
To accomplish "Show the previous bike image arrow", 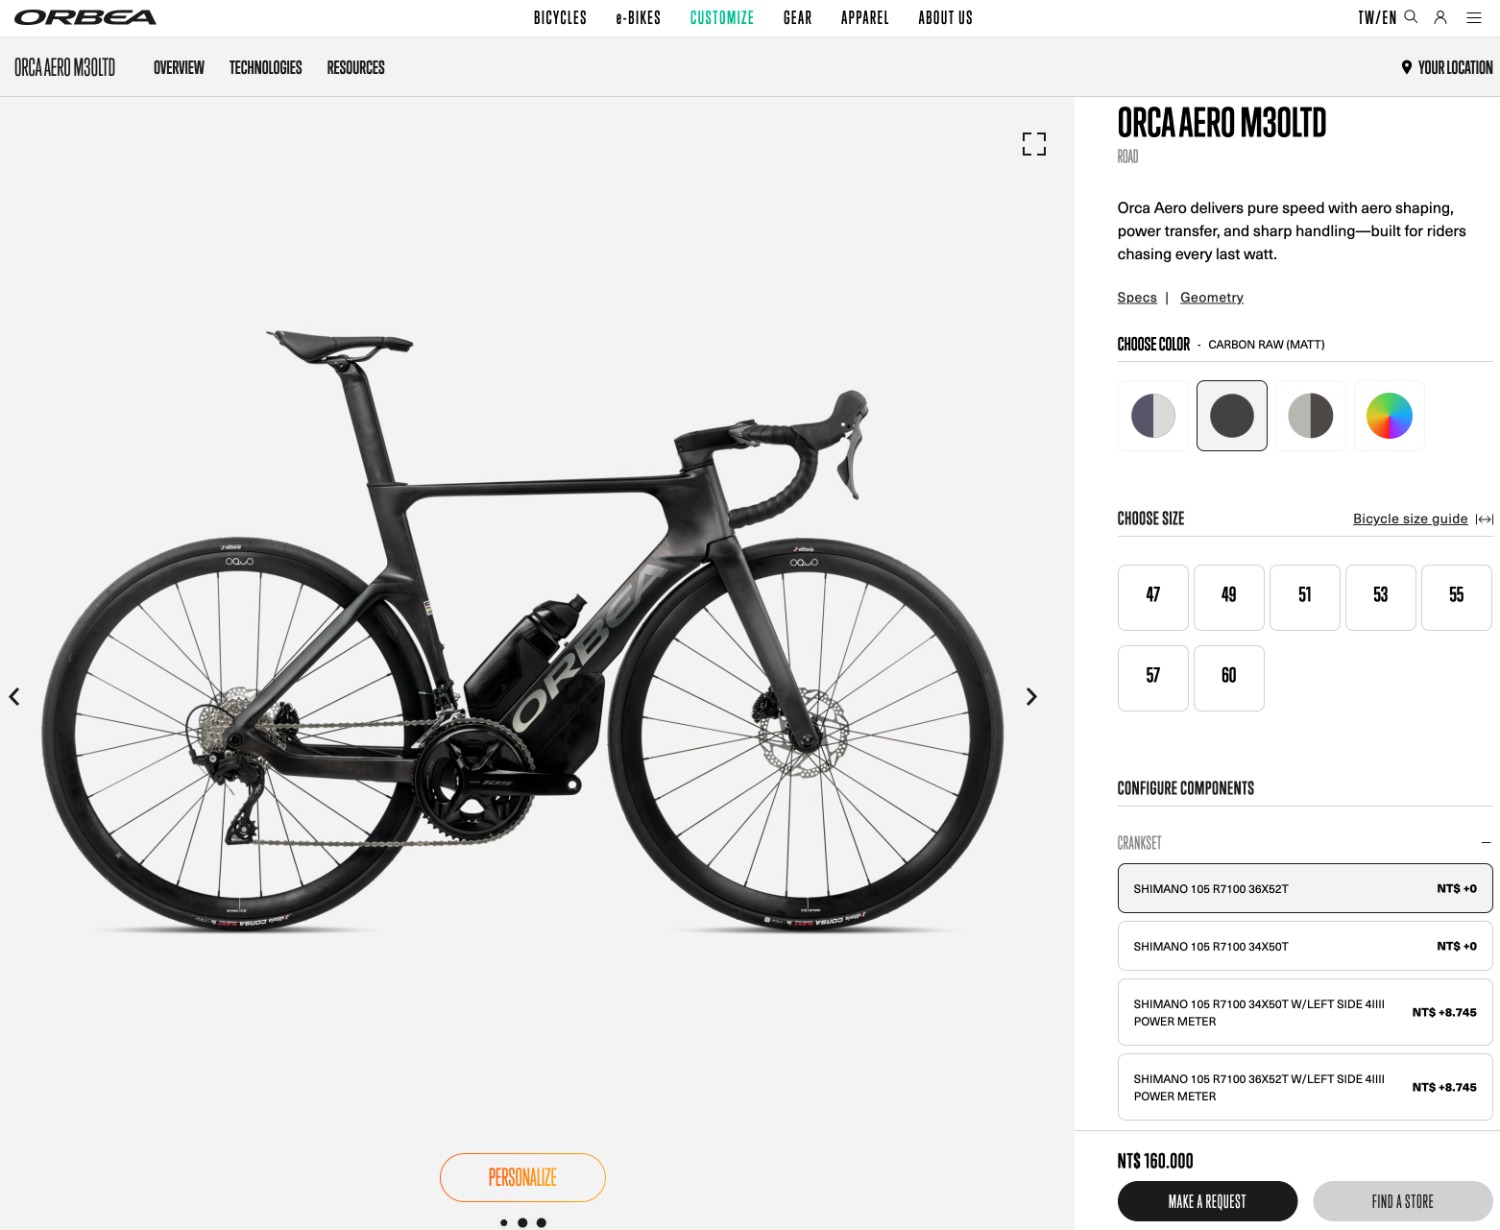I will (x=14, y=697).
